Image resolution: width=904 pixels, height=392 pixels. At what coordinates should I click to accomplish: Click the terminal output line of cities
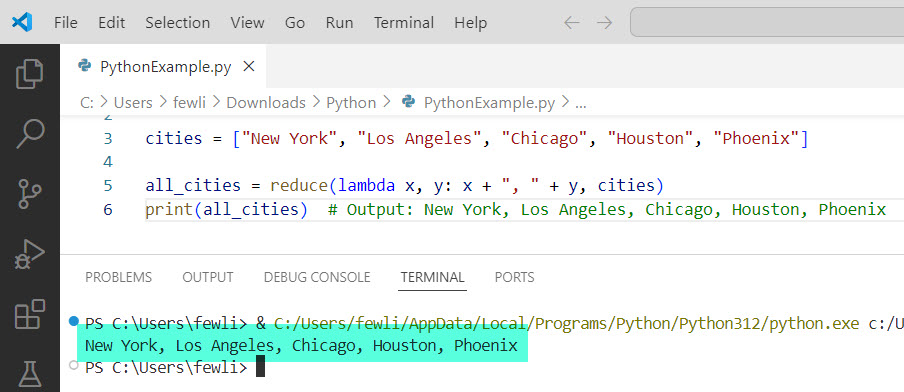(302, 346)
